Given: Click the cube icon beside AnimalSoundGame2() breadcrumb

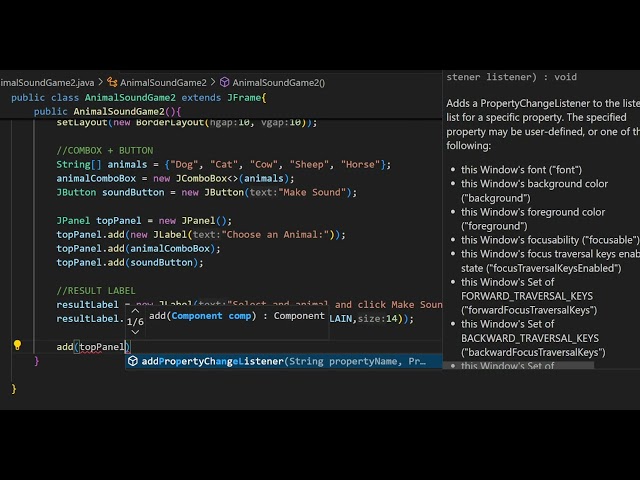Looking at the screenshot, I should (x=224, y=82).
